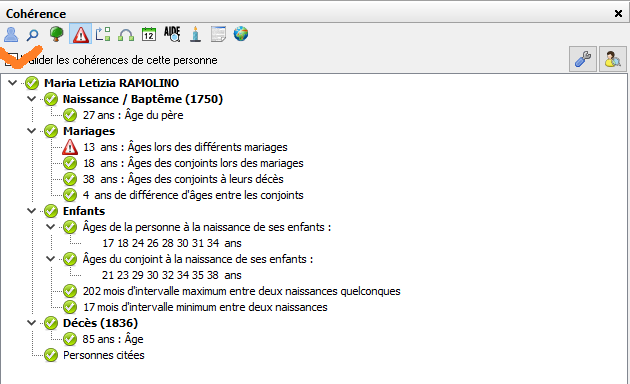The height and width of the screenshot is (384, 630).
Task: Select 4 ans de différence d'âges row
Action: [193, 195]
